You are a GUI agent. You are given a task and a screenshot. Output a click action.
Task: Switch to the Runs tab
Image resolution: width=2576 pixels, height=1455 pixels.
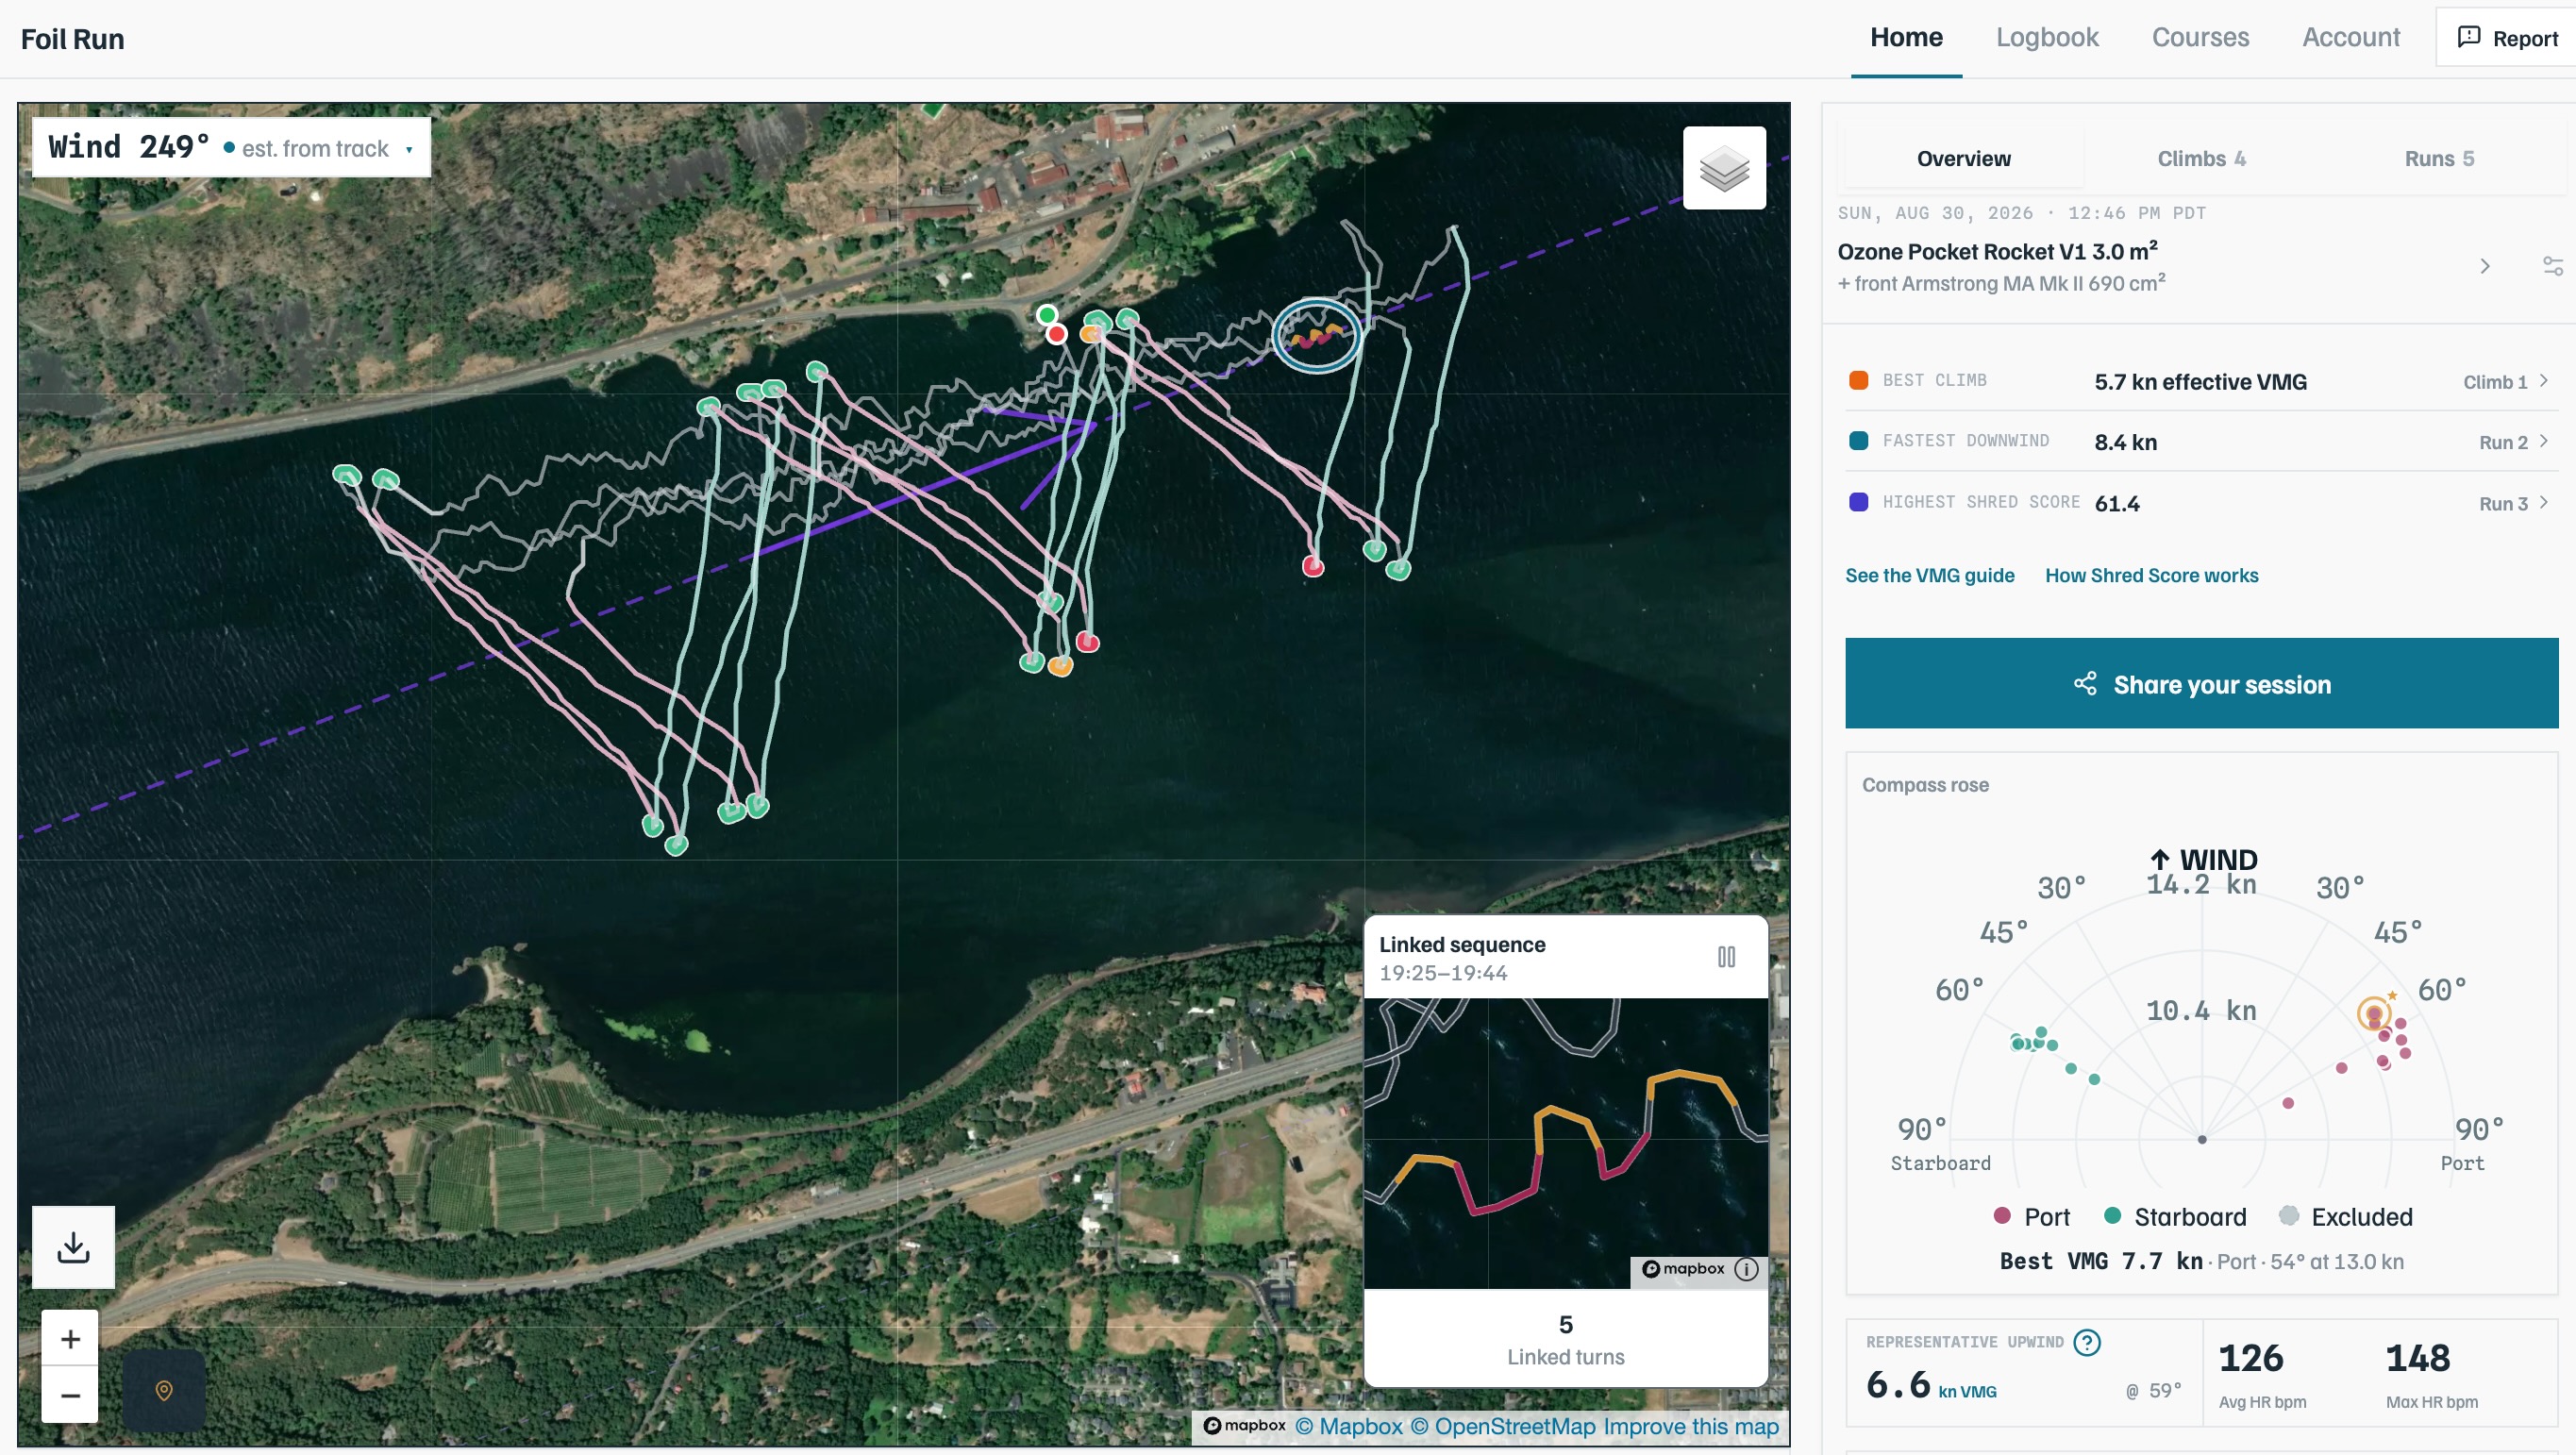(2438, 159)
